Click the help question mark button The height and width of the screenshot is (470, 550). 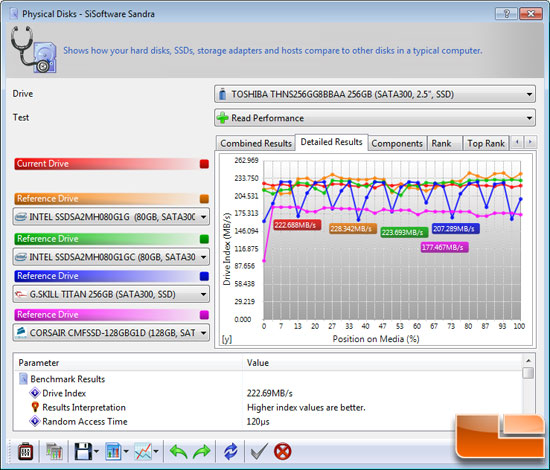[506, 14]
